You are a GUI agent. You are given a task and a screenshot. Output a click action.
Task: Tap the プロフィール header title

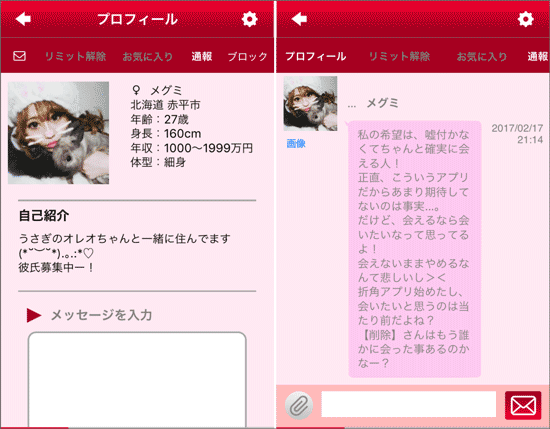(138, 19)
